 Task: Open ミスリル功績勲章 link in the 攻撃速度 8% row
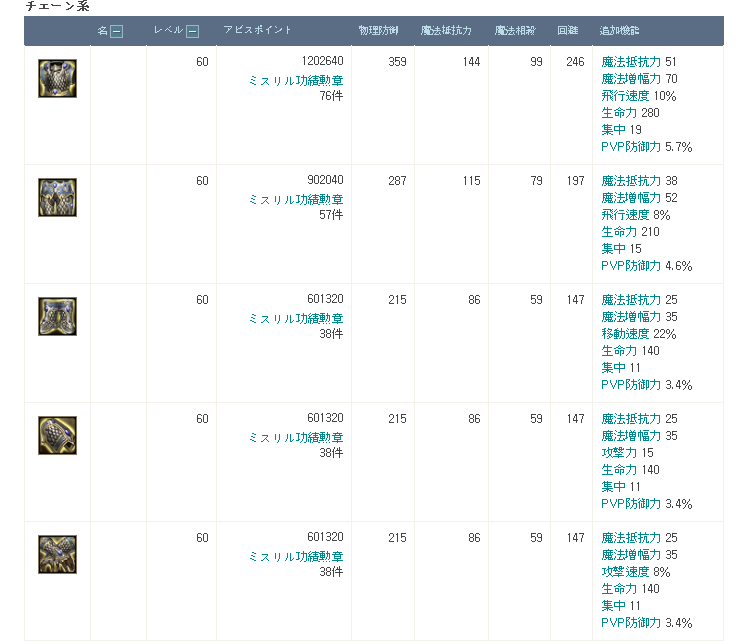click(x=296, y=556)
